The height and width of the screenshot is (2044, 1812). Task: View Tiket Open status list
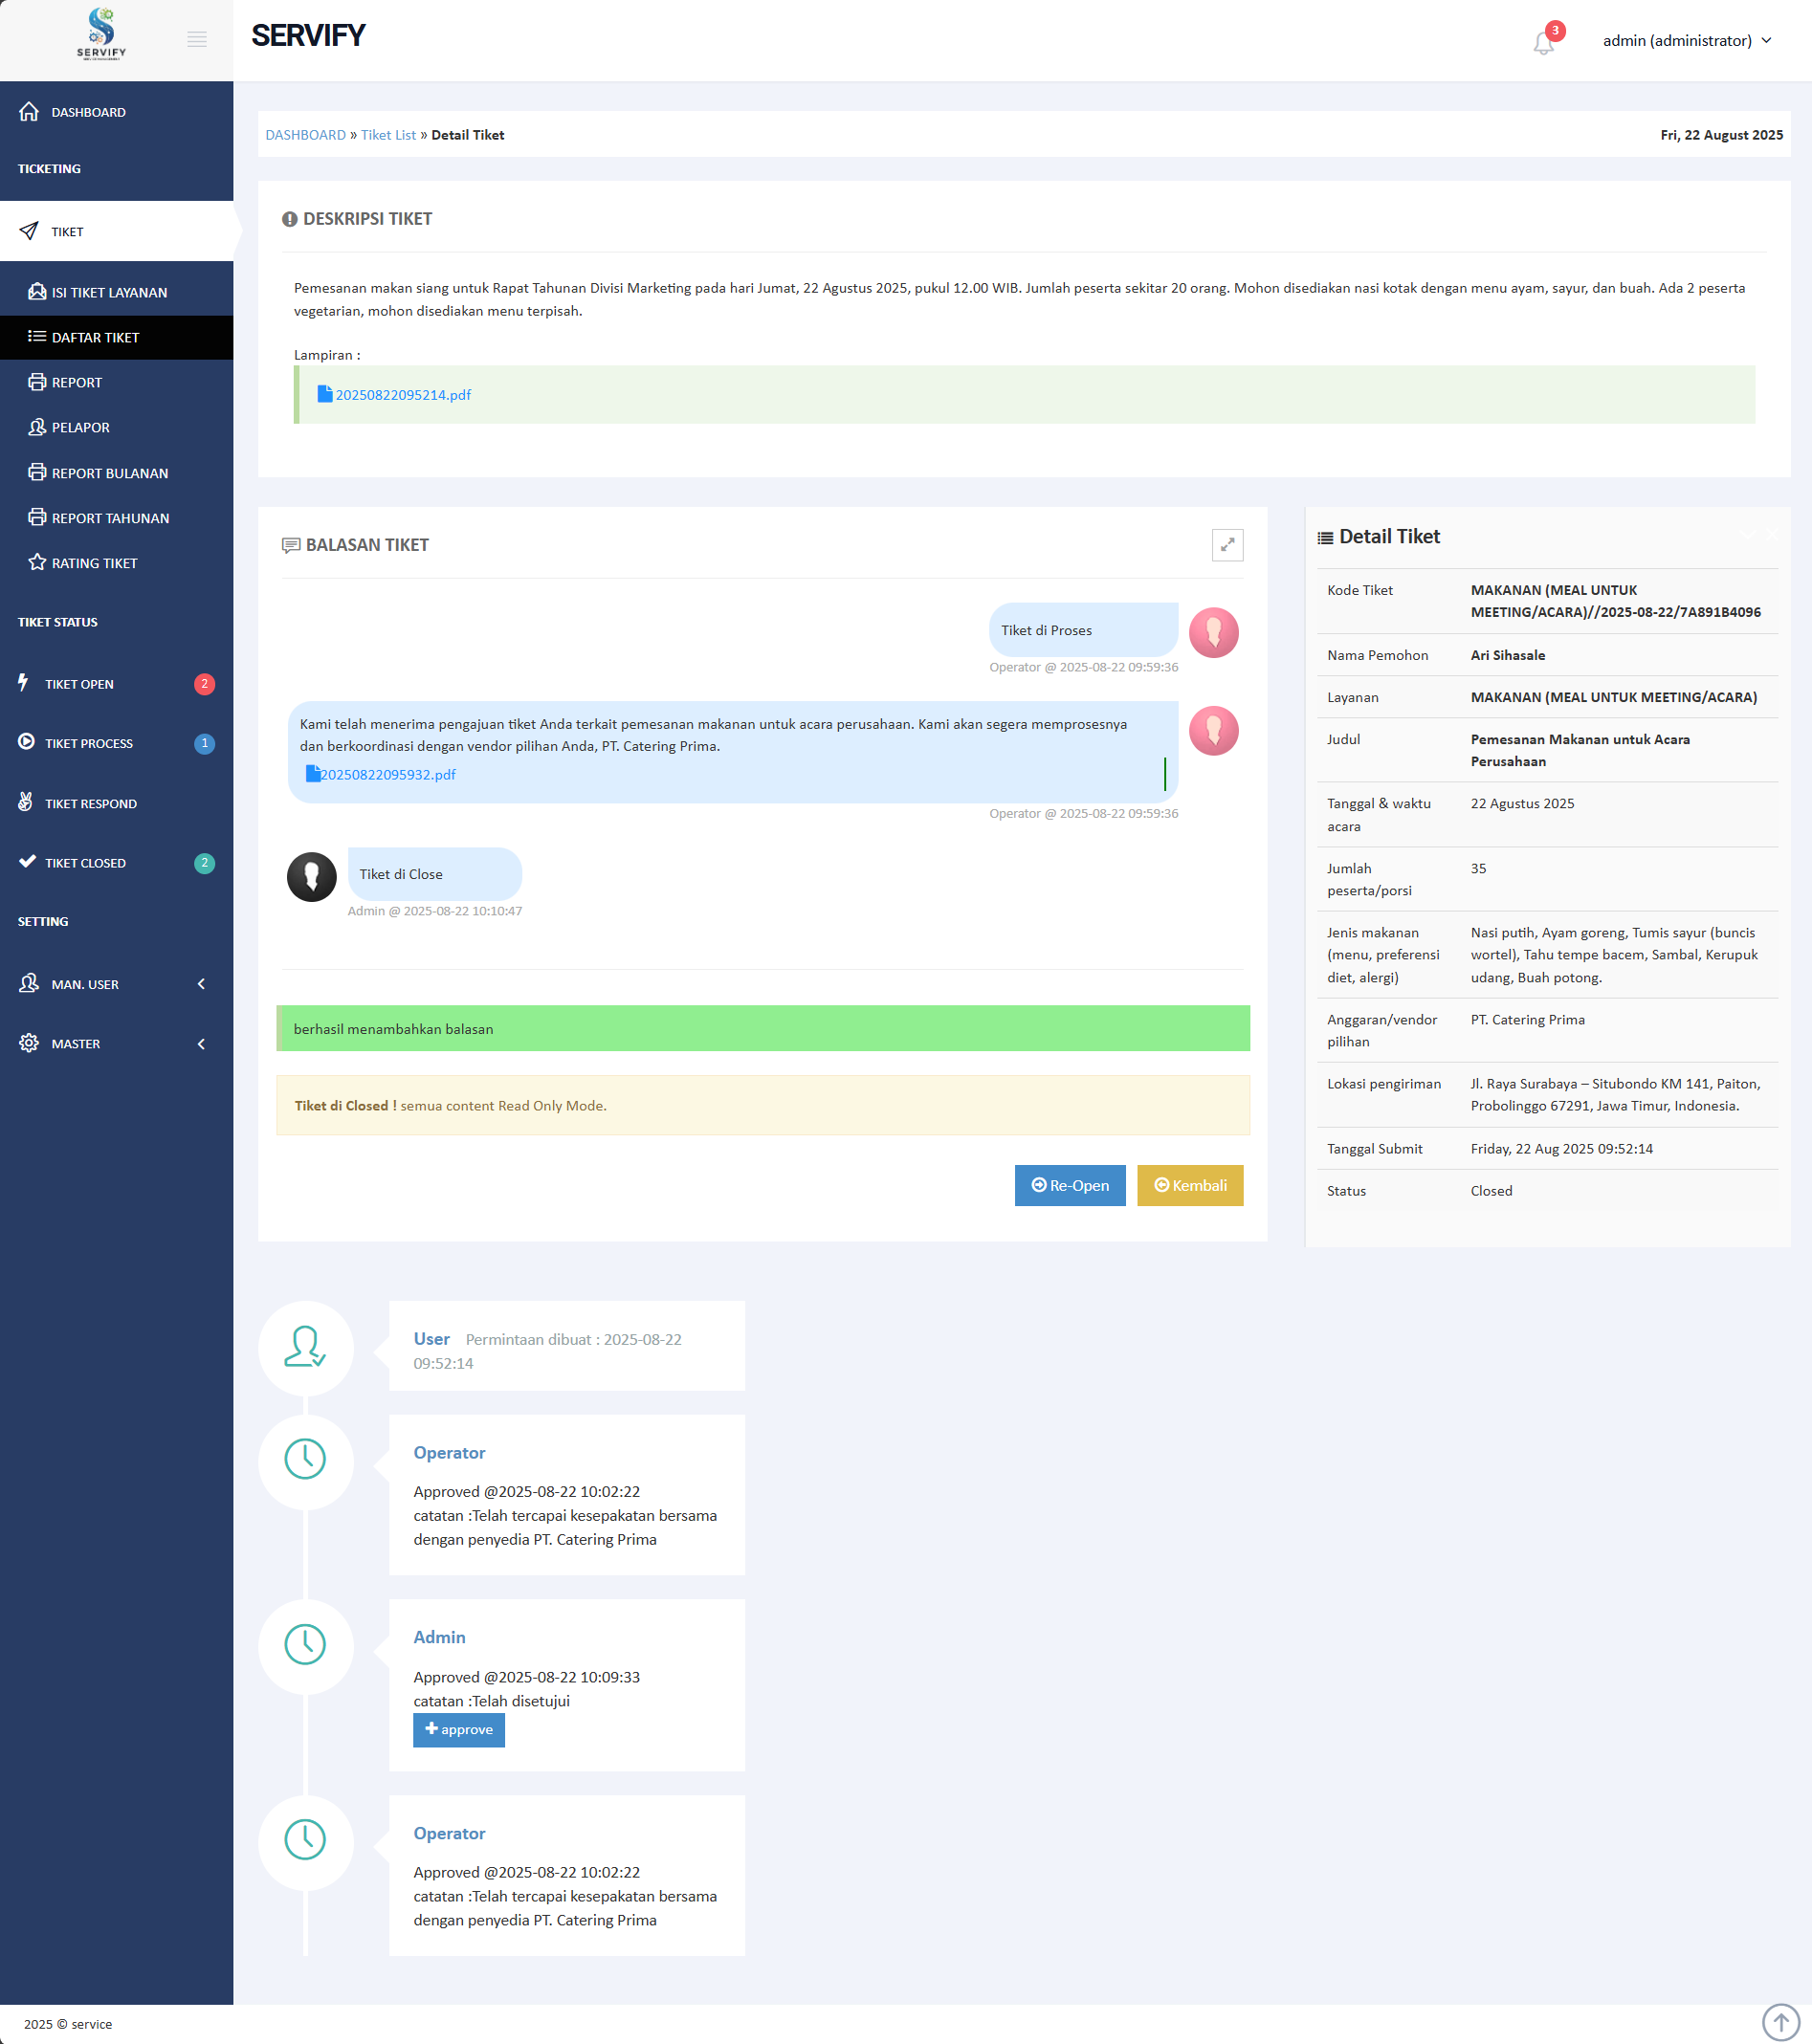(79, 684)
